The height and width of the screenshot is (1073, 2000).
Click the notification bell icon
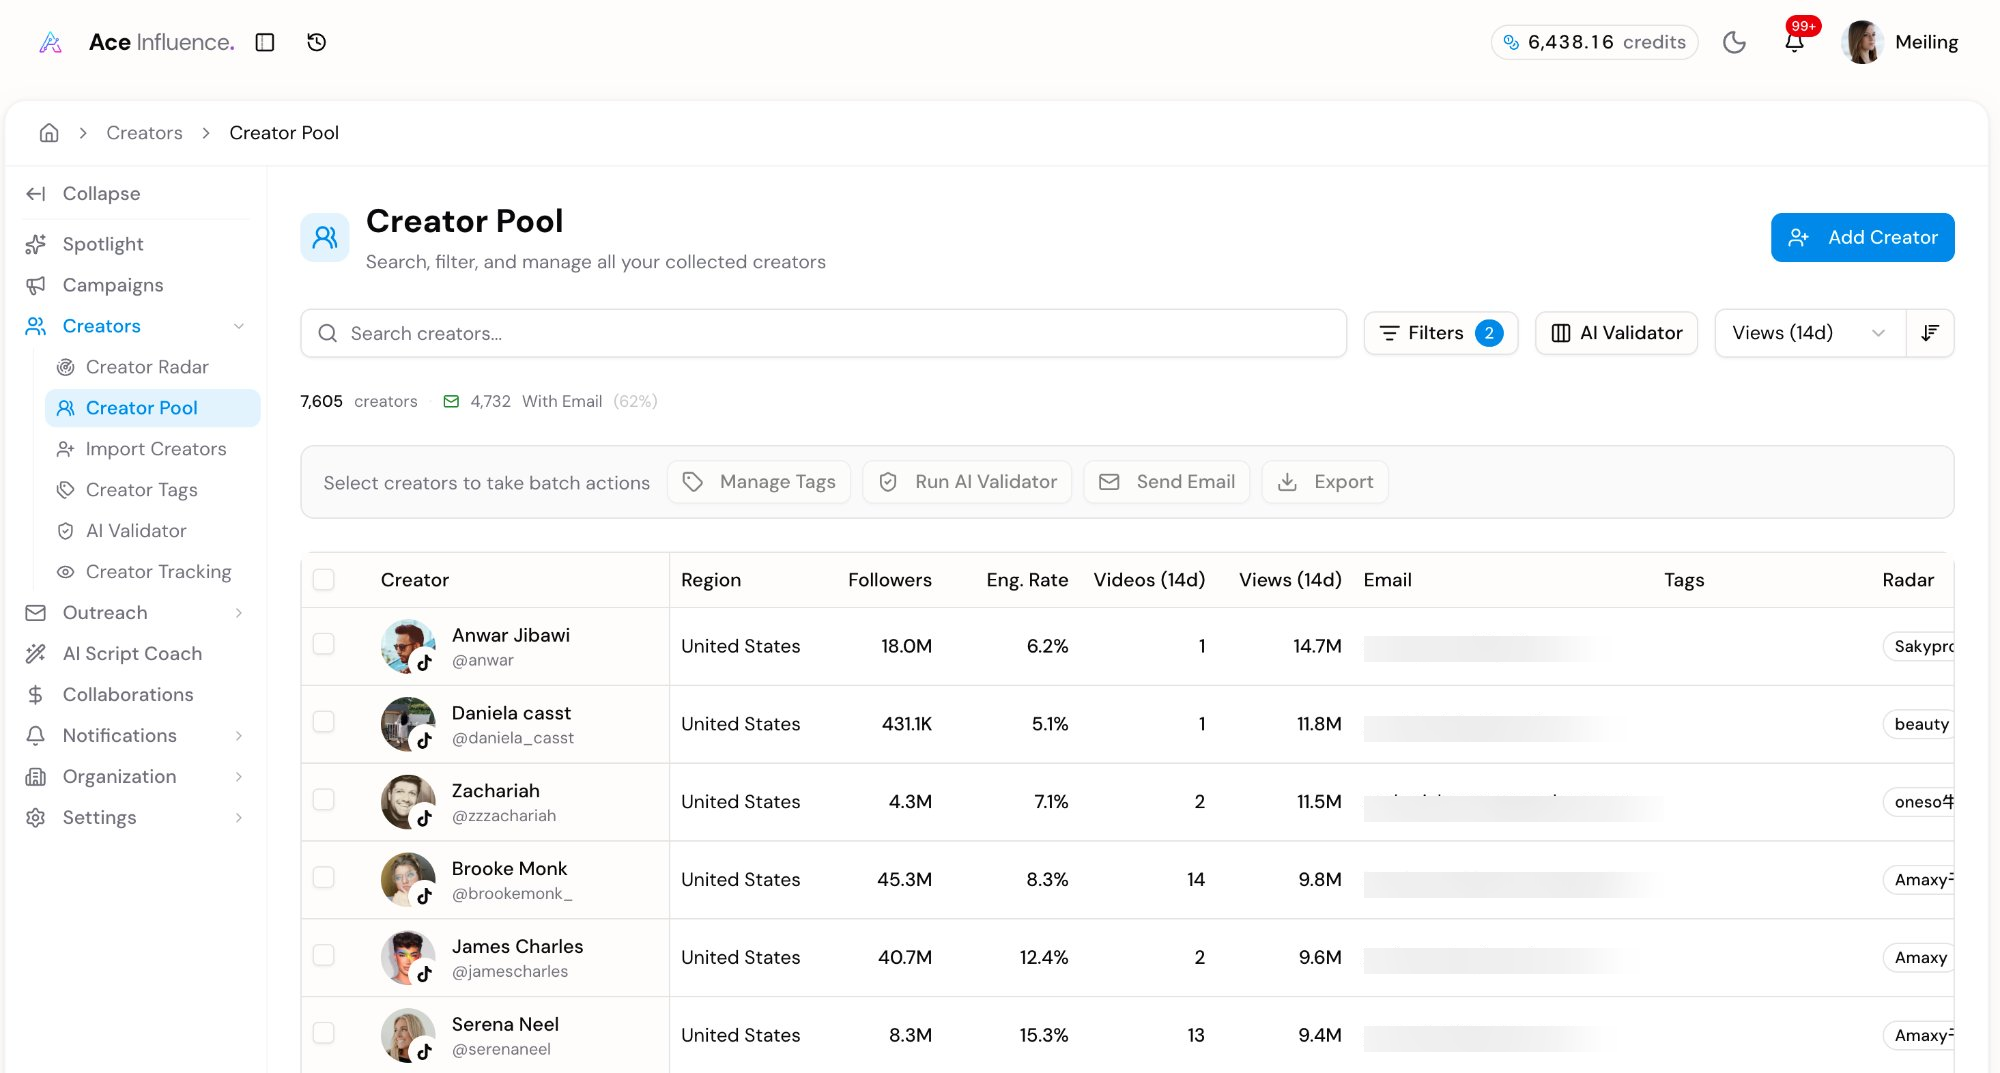coord(1794,42)
